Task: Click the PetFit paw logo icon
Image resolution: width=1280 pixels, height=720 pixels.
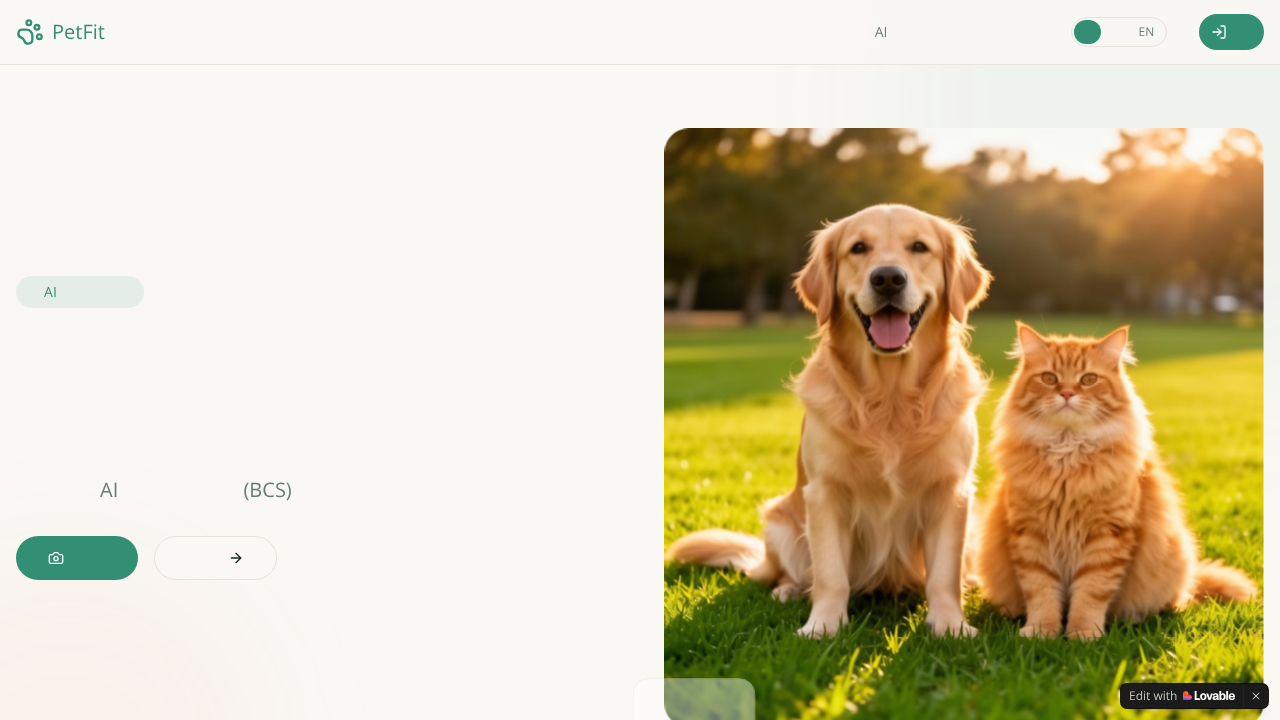Action: click(x=30, y=32)
